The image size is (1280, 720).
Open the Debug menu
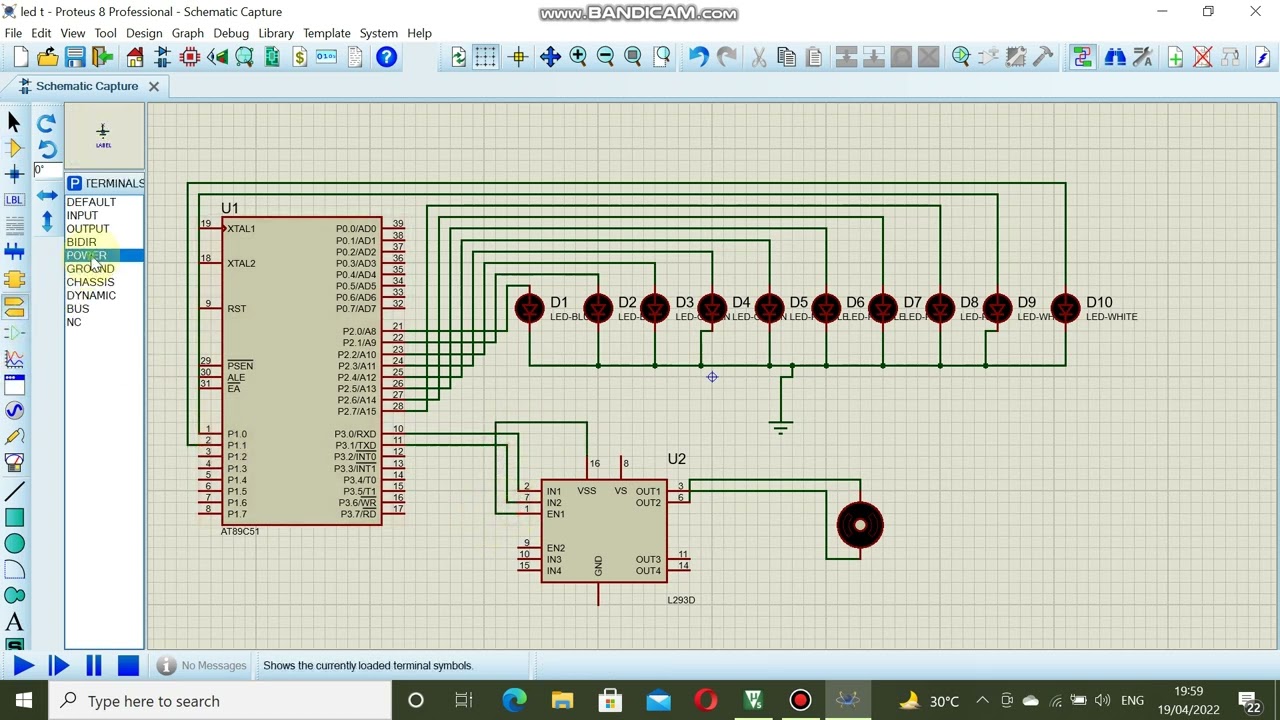pyautogui.click(x=231, y=33)
